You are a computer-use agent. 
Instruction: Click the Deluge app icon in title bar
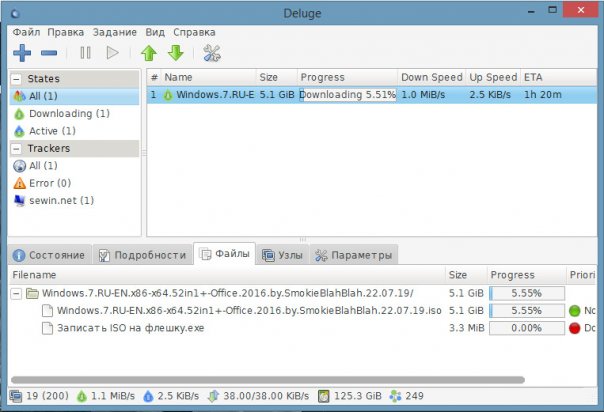click(15, 14)
